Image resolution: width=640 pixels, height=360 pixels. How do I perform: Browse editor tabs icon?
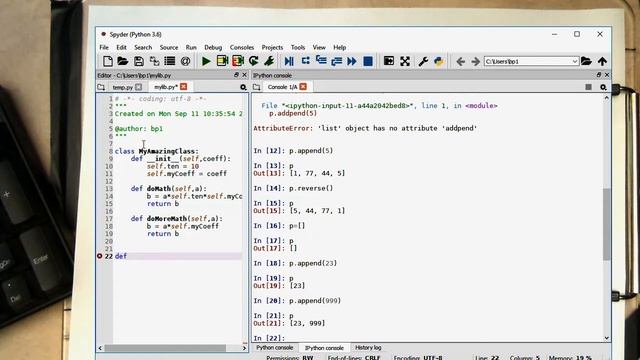[x=101, y=87]
